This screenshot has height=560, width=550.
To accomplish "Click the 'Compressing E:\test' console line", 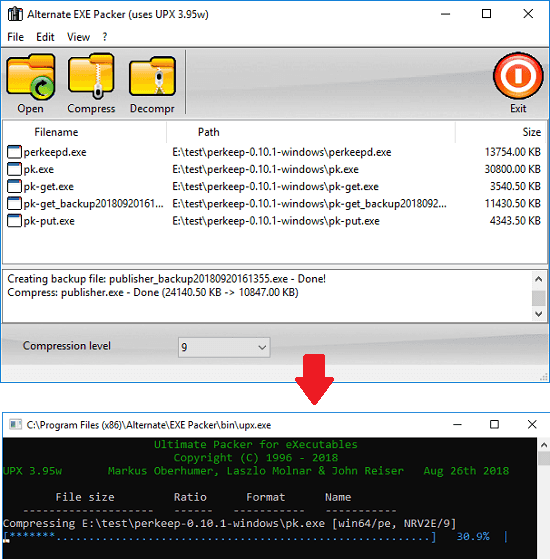I will coord(230,524).
